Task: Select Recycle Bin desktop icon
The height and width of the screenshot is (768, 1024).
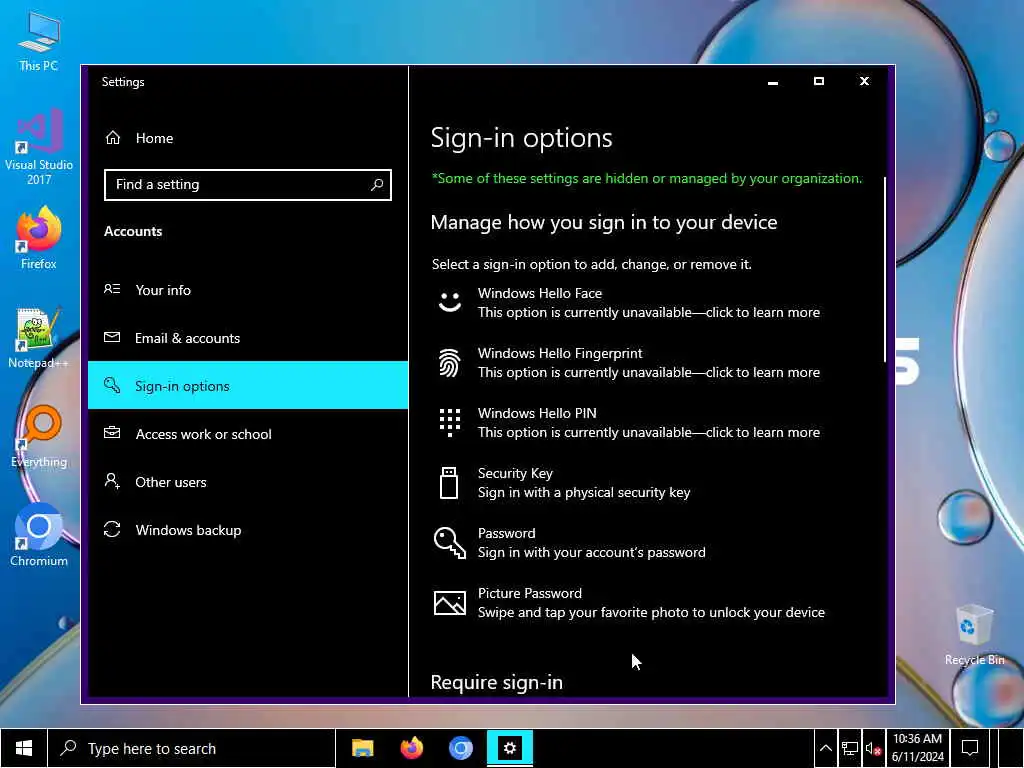Action: (x=974, y=635)
